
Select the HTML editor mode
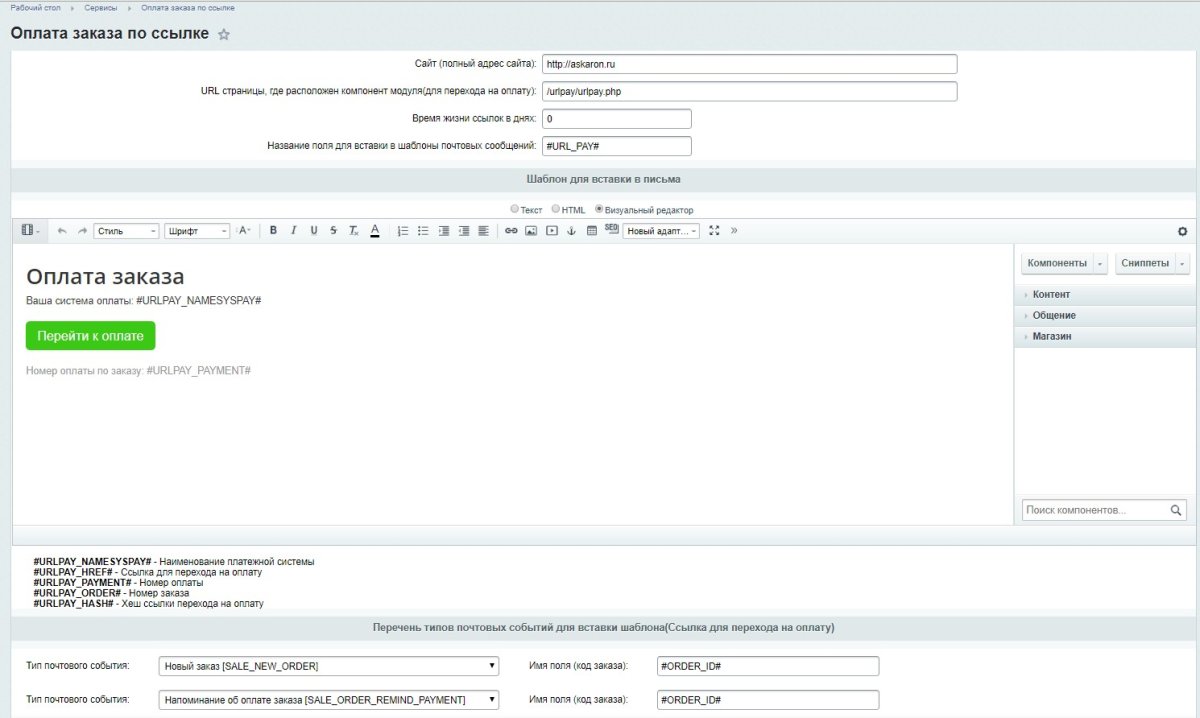(556, 210)
